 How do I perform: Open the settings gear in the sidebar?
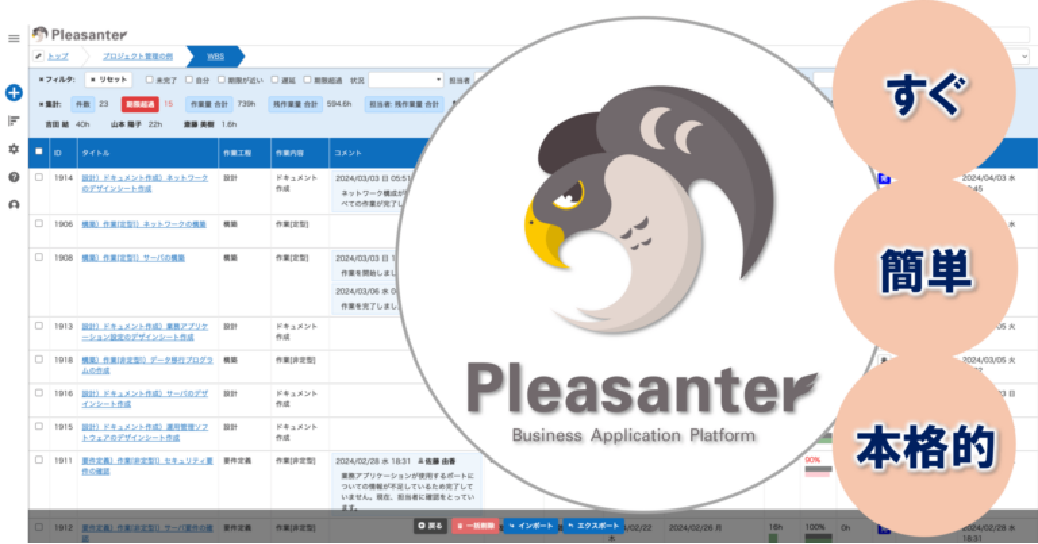tap(13, 149)
